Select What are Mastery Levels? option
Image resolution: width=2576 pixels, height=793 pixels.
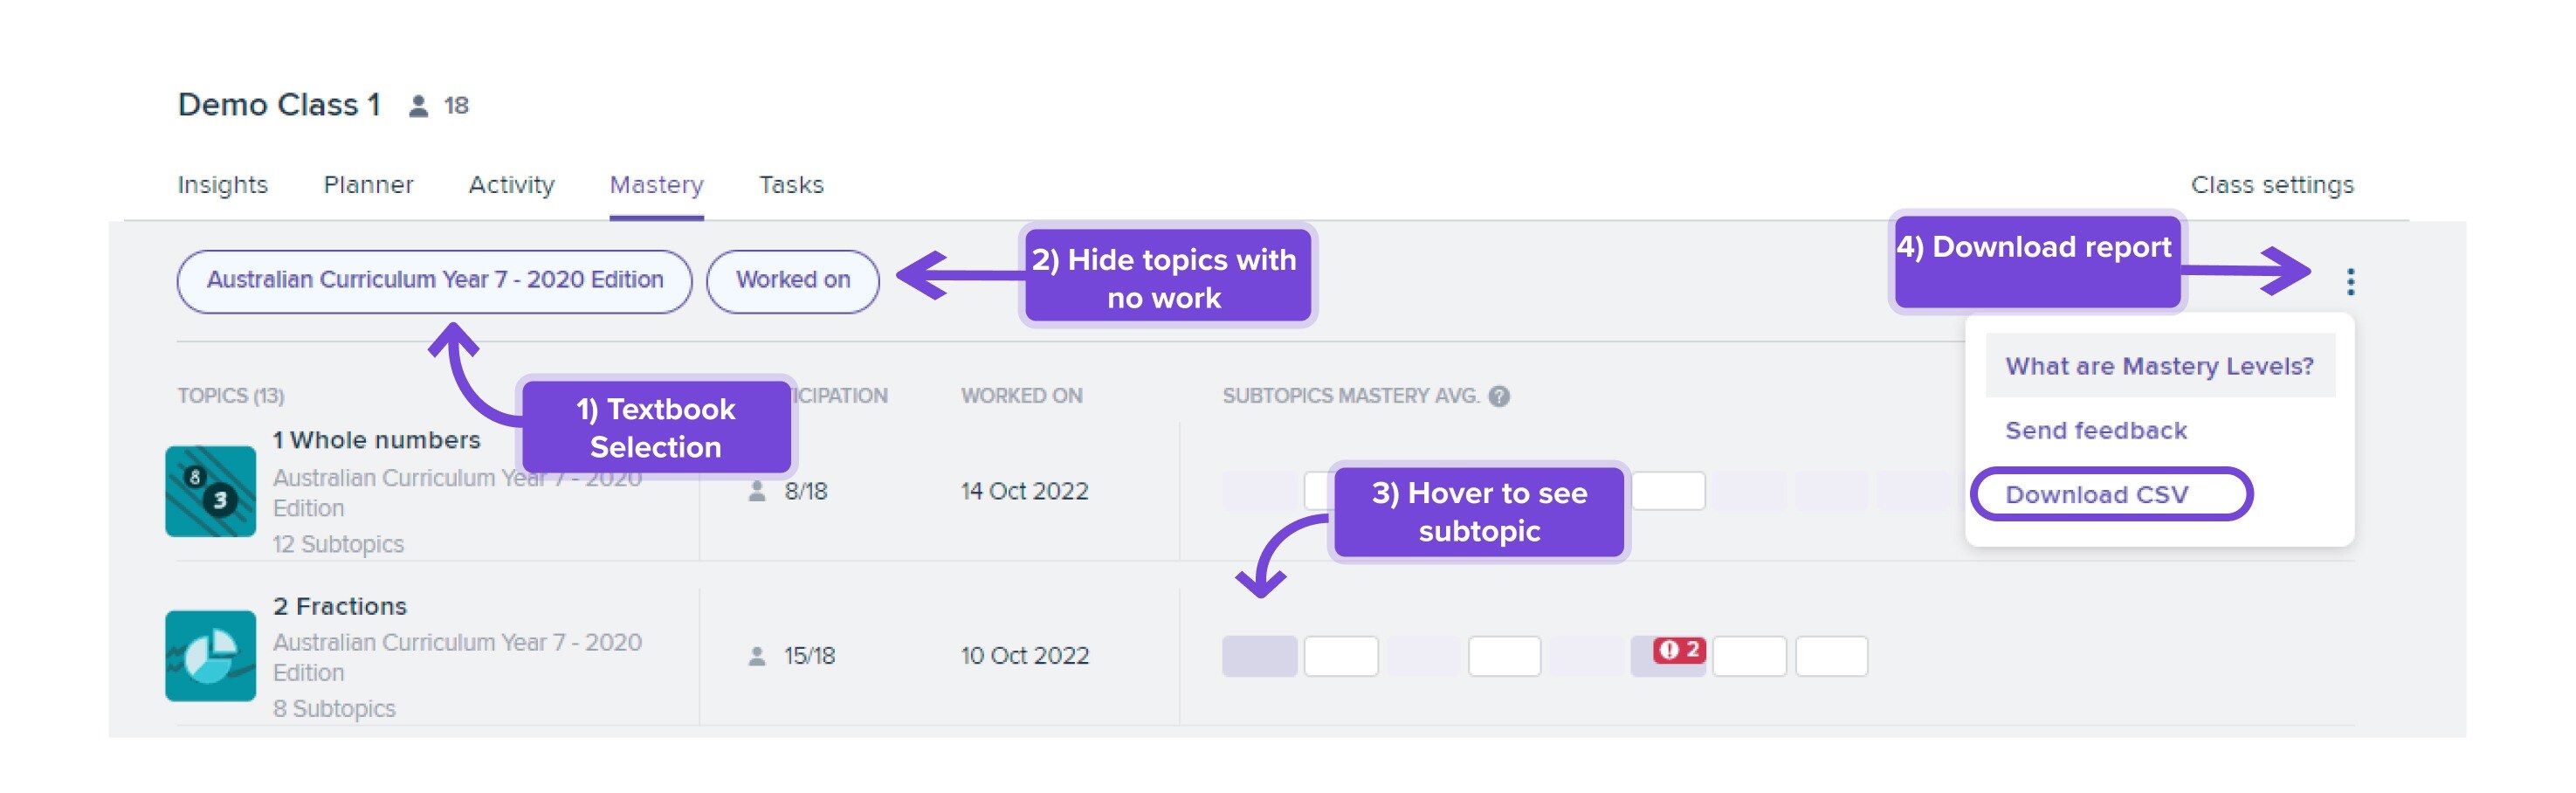pyautogui.click(x=2160, y=366)
